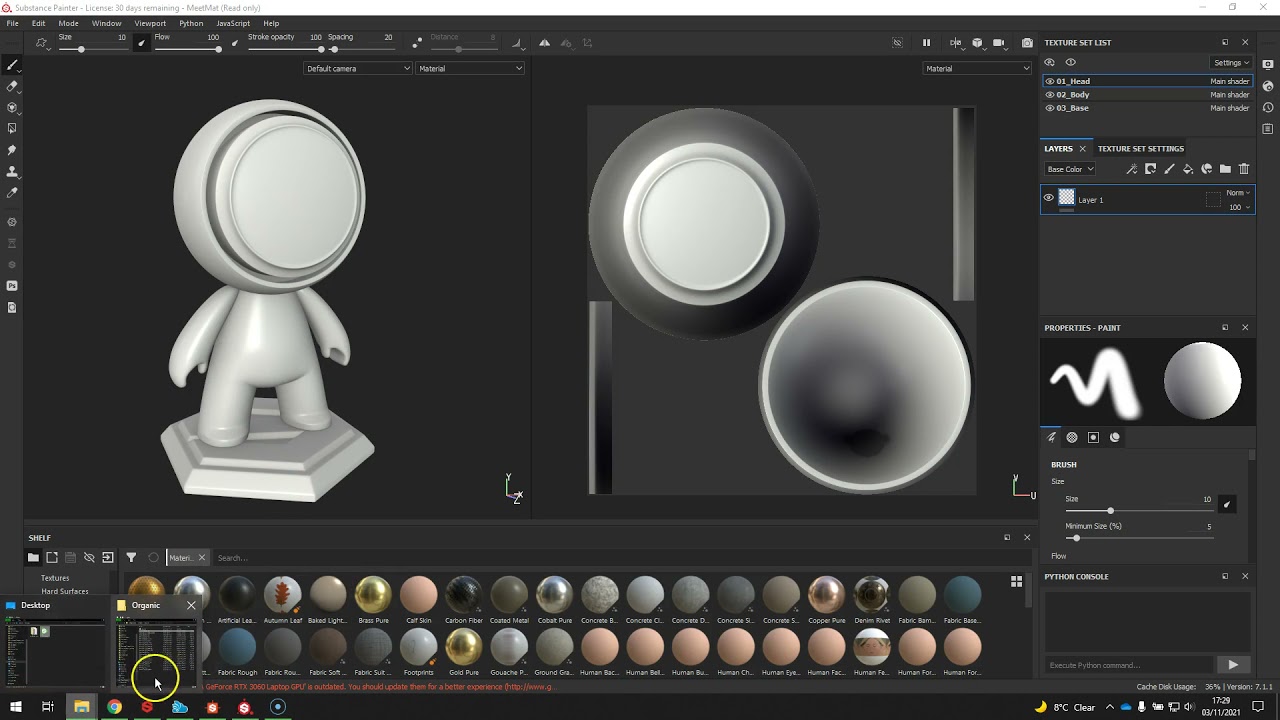Add a mask to Layer 1
The image size is (1280, 720).
1151,169
